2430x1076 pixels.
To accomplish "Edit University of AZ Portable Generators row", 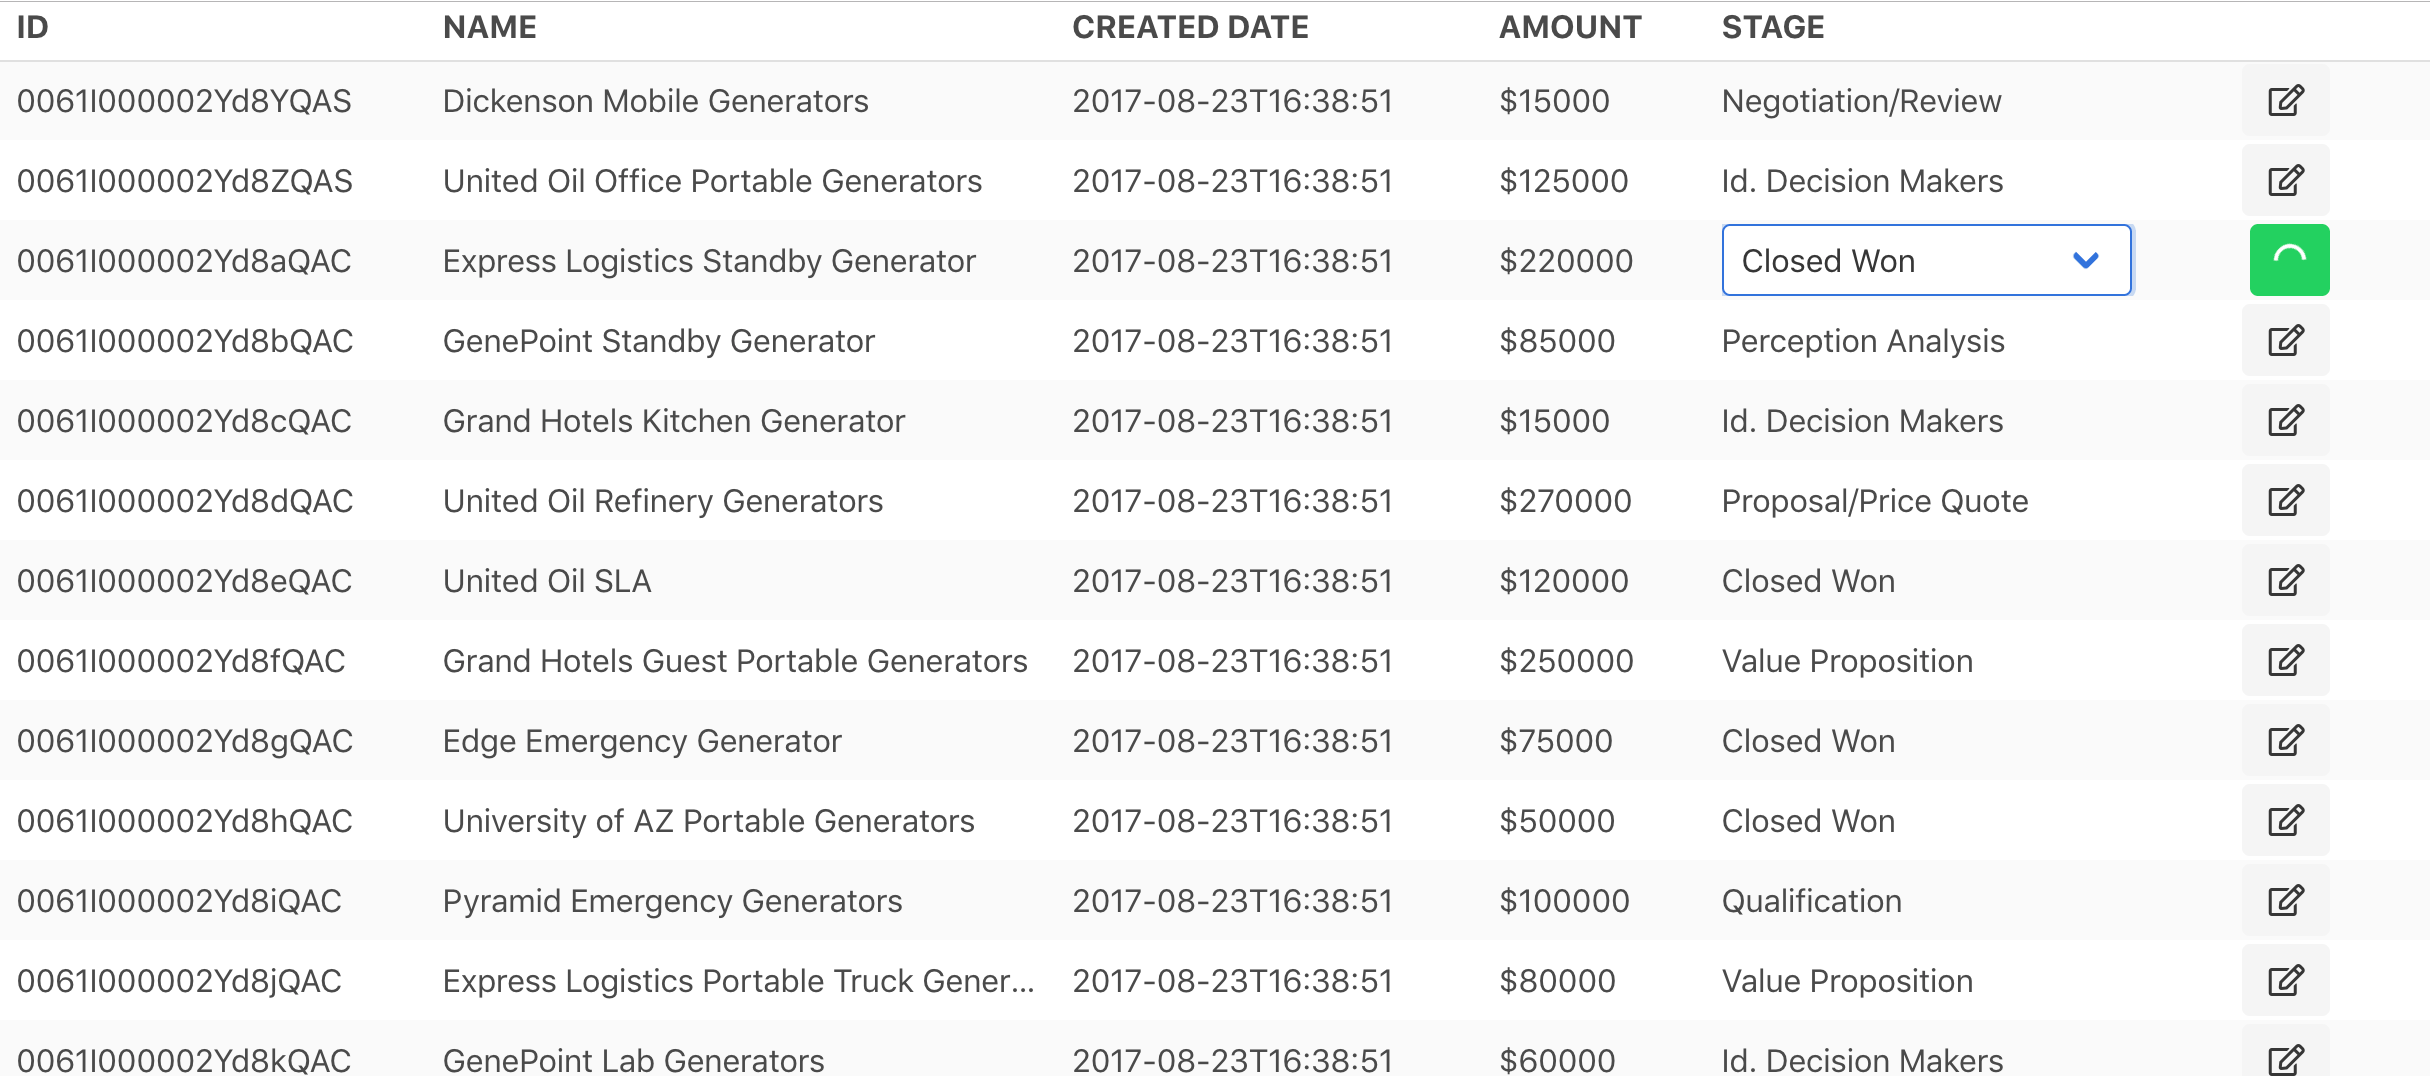I will (2285, 821).
